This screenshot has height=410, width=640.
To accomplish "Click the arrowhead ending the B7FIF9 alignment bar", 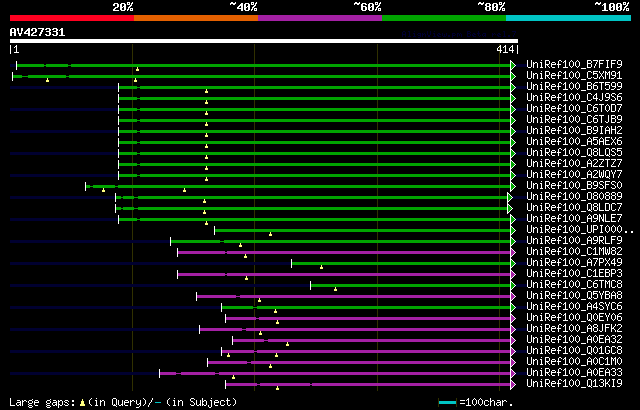I will (x=513, y=65).
